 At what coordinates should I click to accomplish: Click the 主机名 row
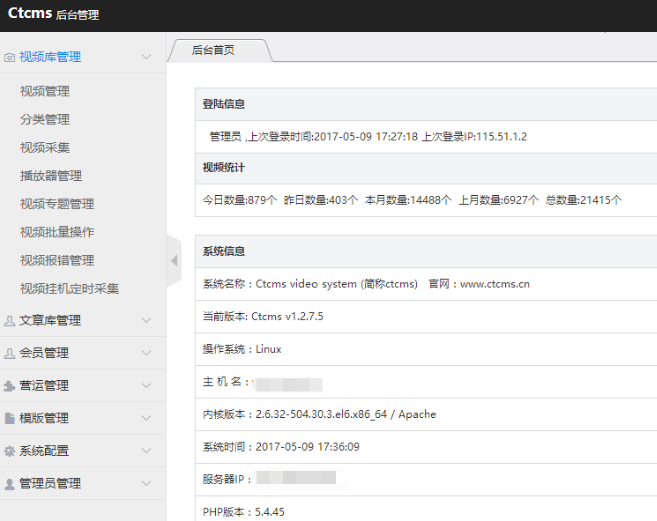pyautogui.click(x=426, y=382)
